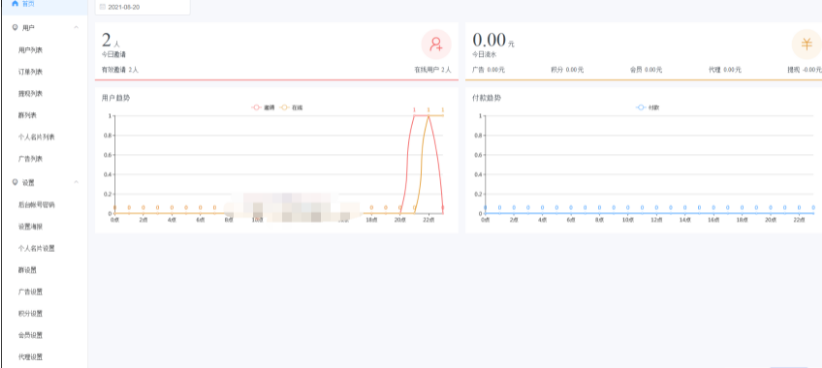Toggle the 付款 series in chart legend
822x368 pixels.
pyautogui.click(x=648, y=107)
